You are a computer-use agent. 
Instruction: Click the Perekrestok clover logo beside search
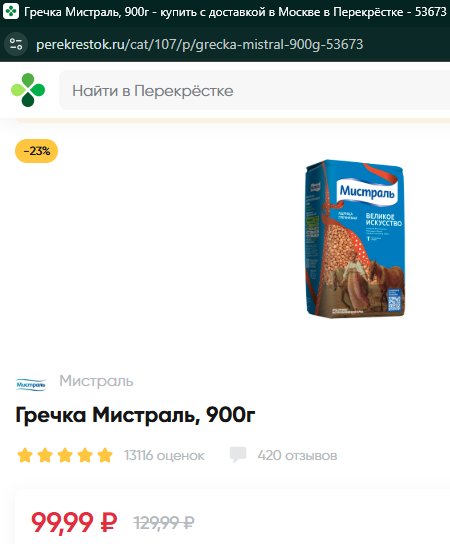point(28,90)
